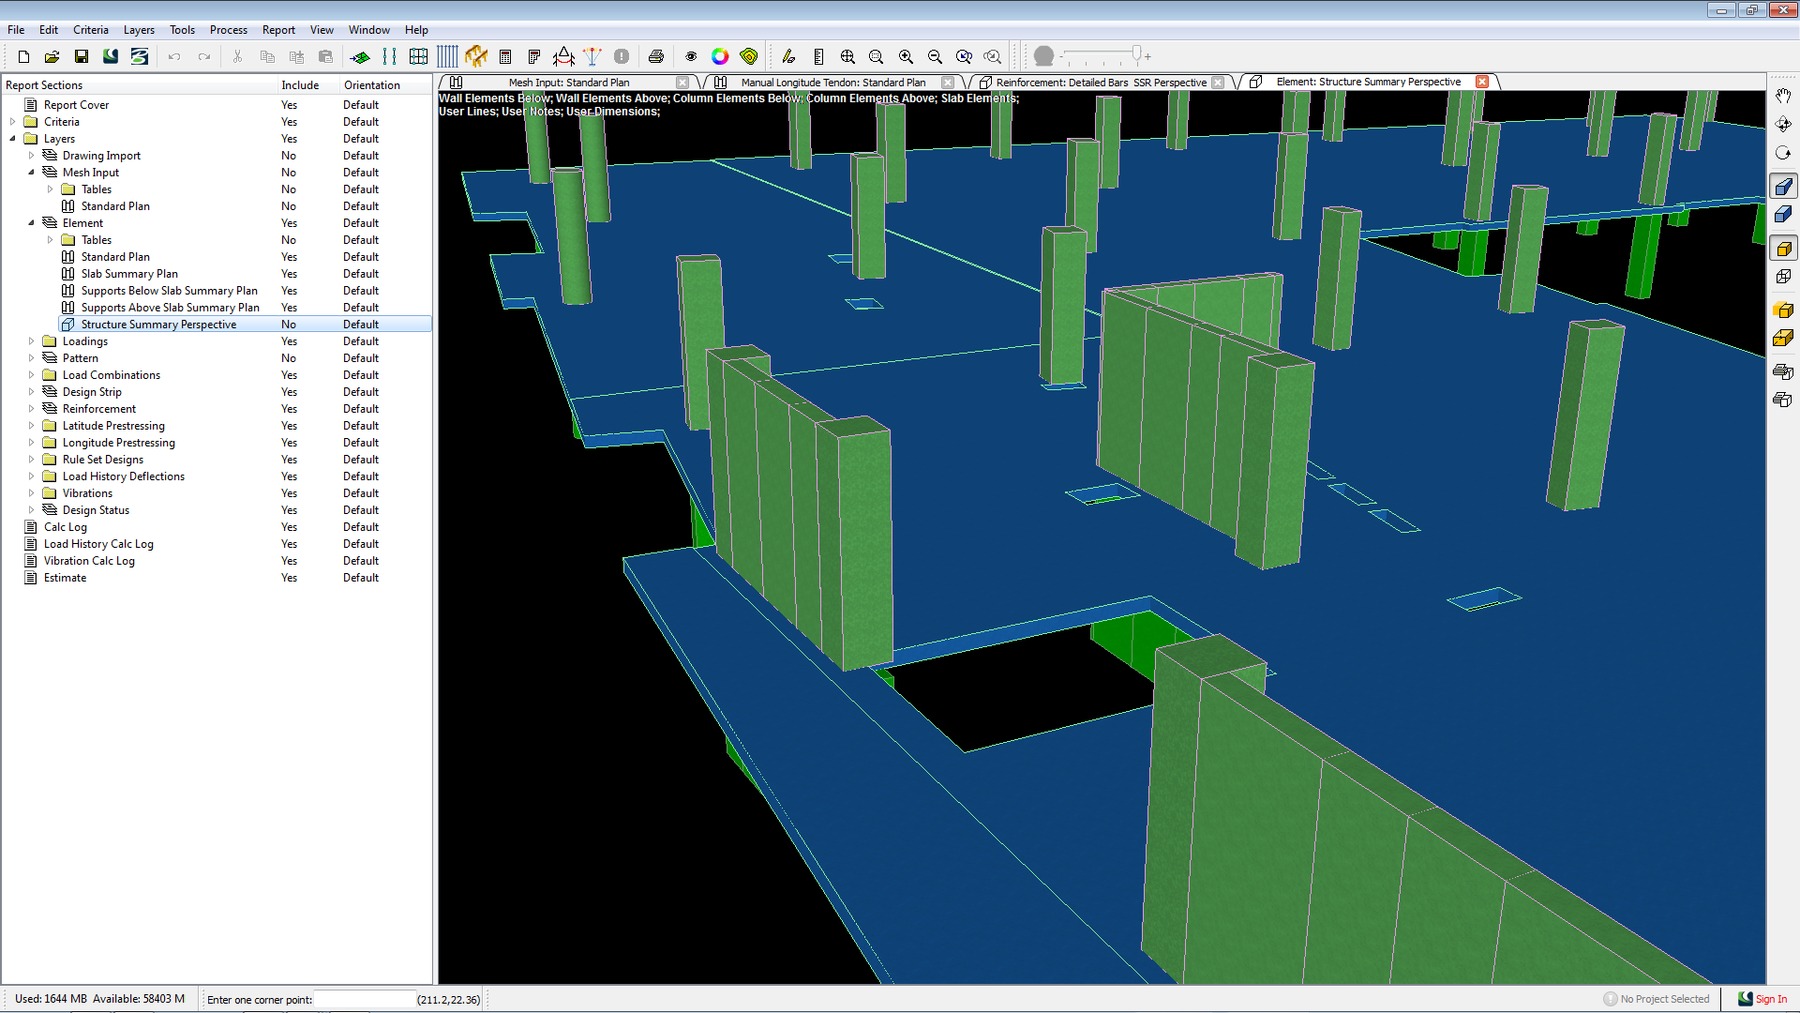1800x1013 pixels.
Task: Select the circular arrow Rotate view tool
Action: pos(1783,153)
